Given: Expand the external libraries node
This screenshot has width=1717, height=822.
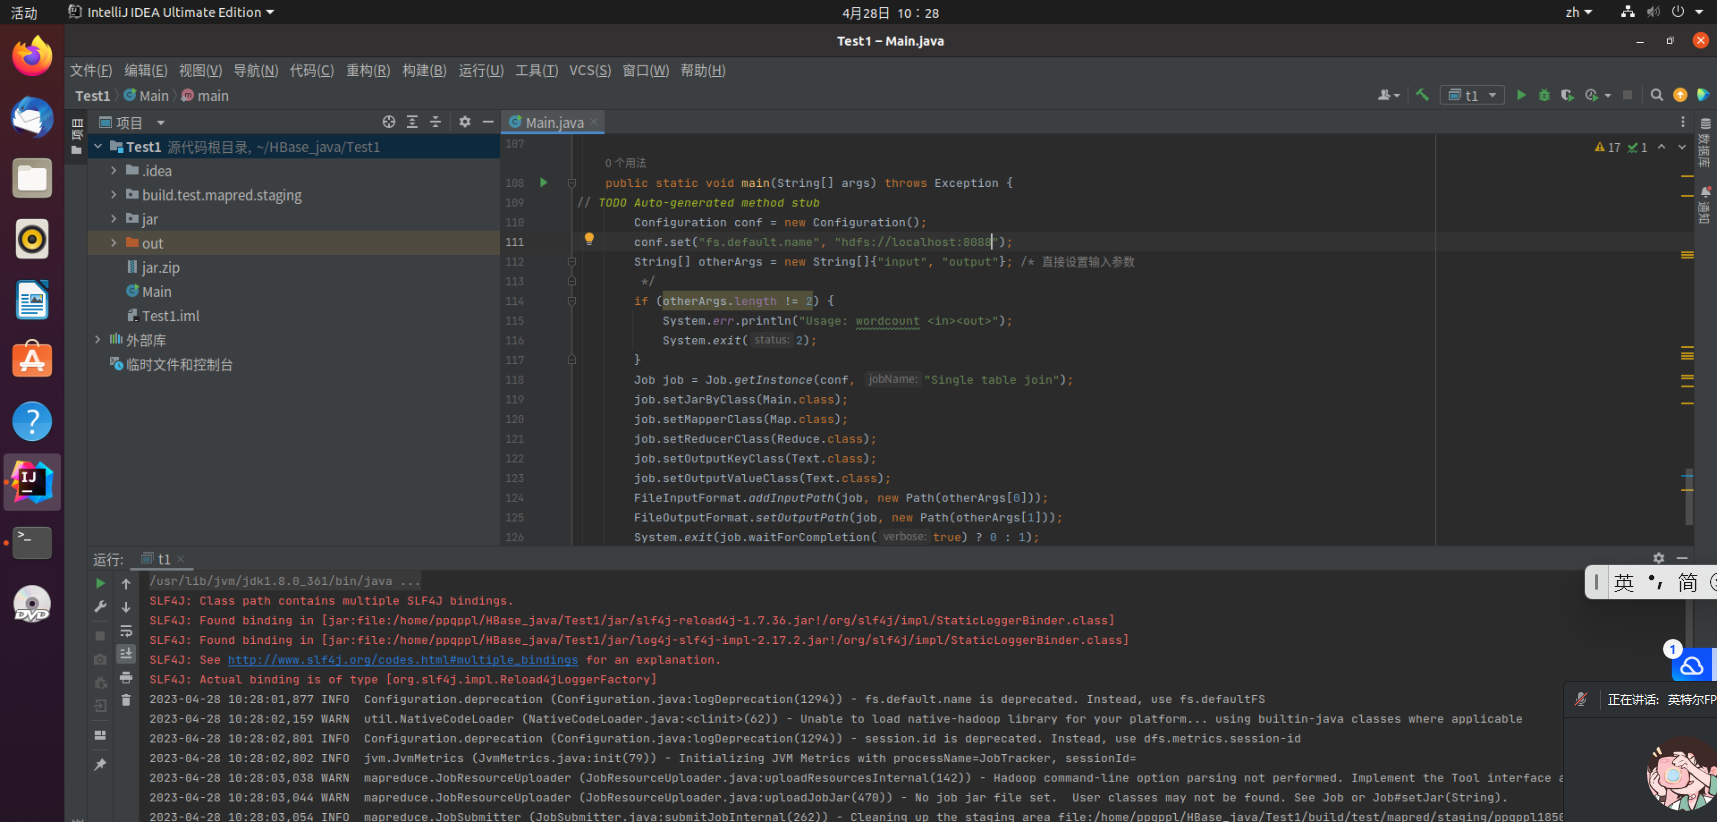Looking at the screenshot, I should click(x=98, y=340).
